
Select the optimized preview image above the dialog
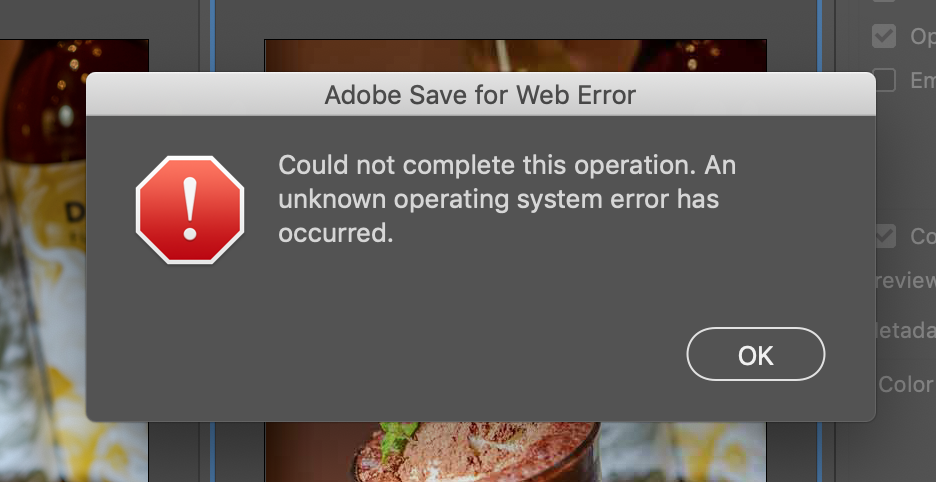[515, 56]
